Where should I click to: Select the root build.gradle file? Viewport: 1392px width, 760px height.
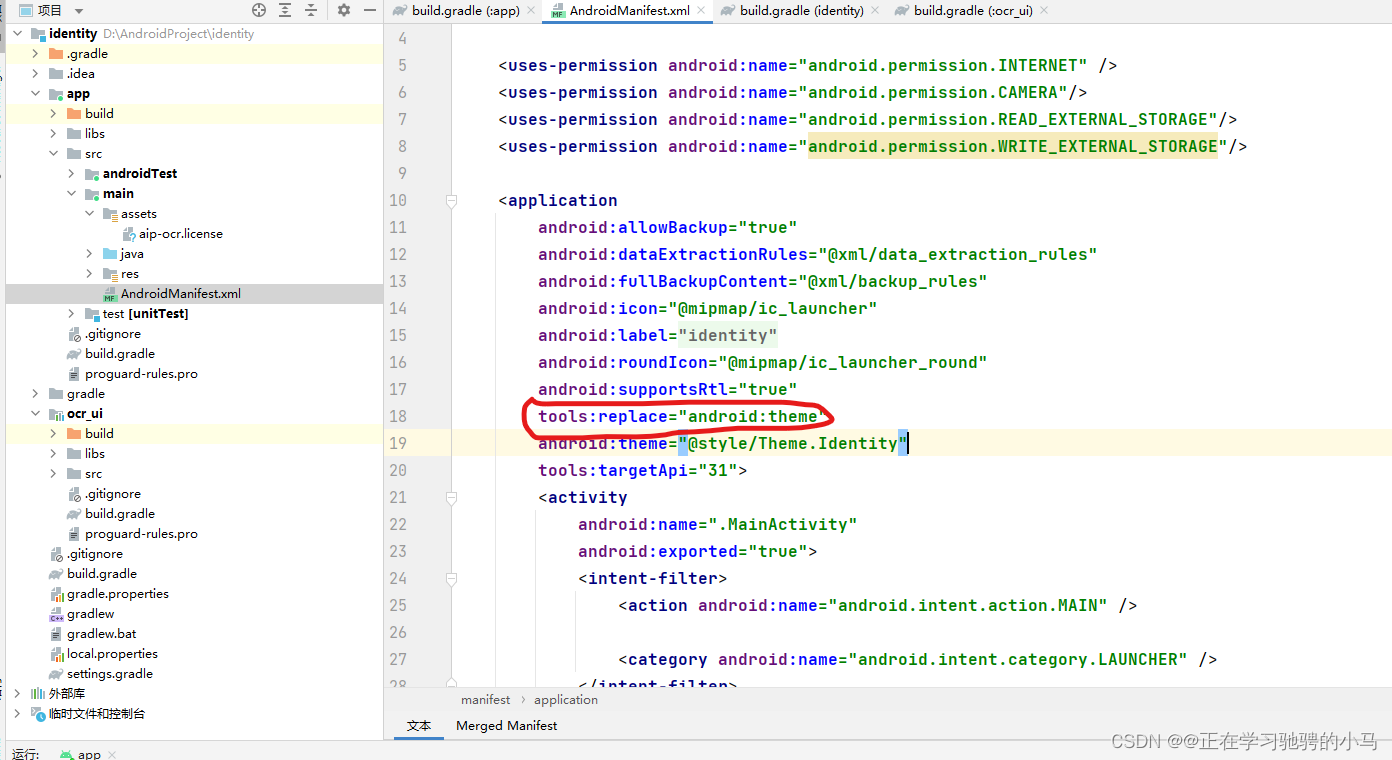point(102,574)
